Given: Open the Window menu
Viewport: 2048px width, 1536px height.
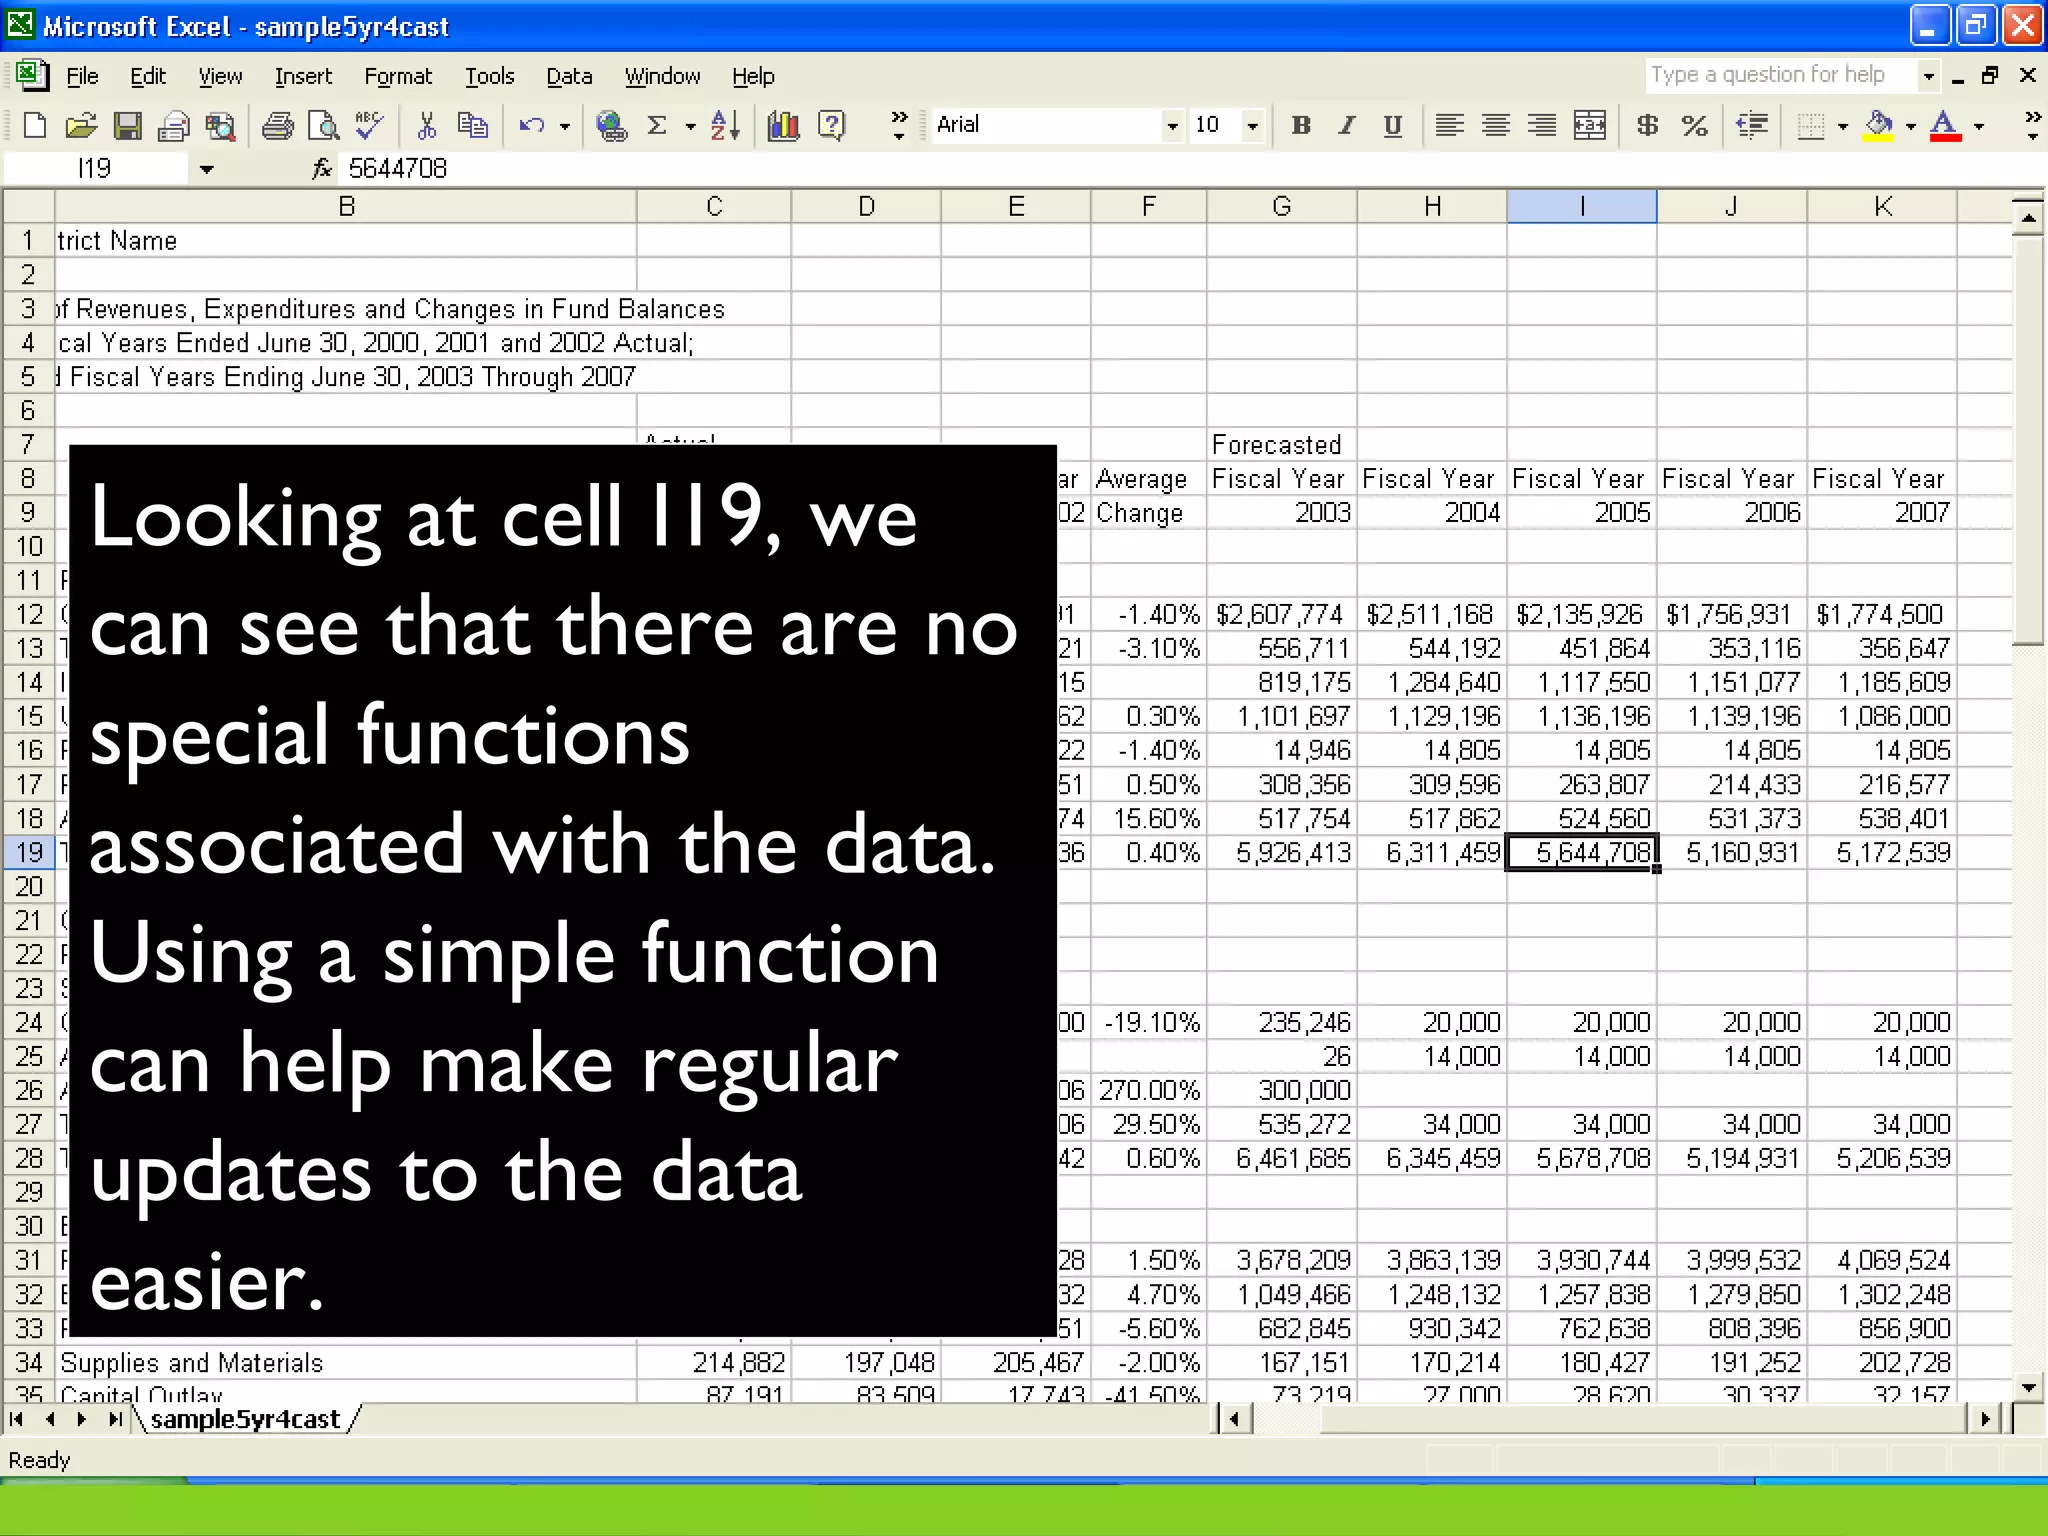Looking at the screenshot, I should point(662,76).
